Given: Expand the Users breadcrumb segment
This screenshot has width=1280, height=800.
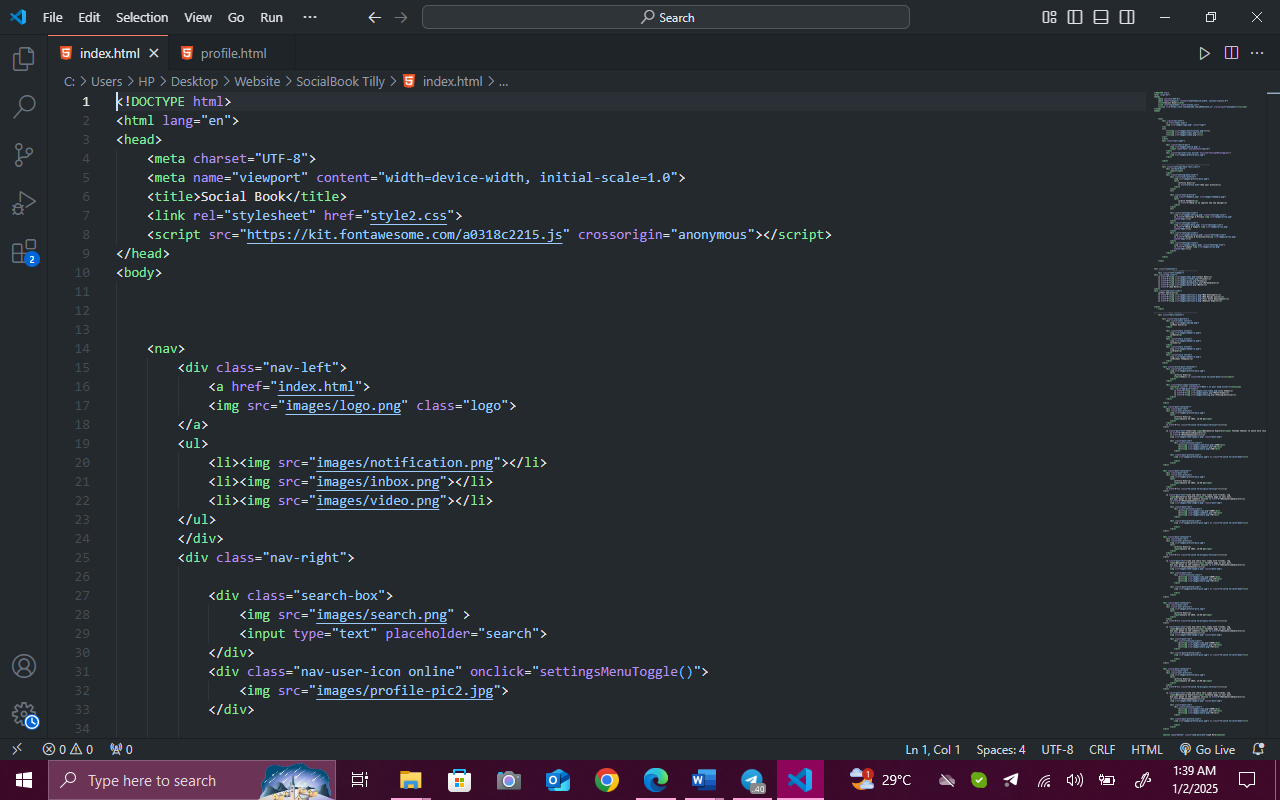Looking at the screenshot, I should point(106,82).
